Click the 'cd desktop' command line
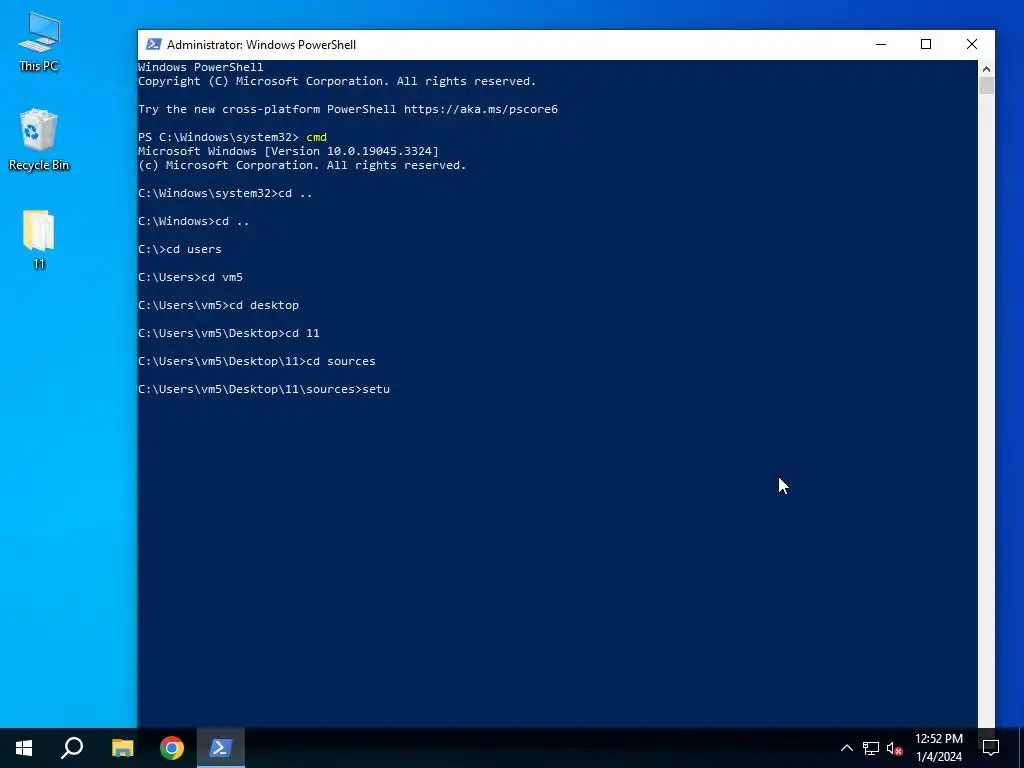This screenshot has height=768, width=1024. click(x=218, y=305)
